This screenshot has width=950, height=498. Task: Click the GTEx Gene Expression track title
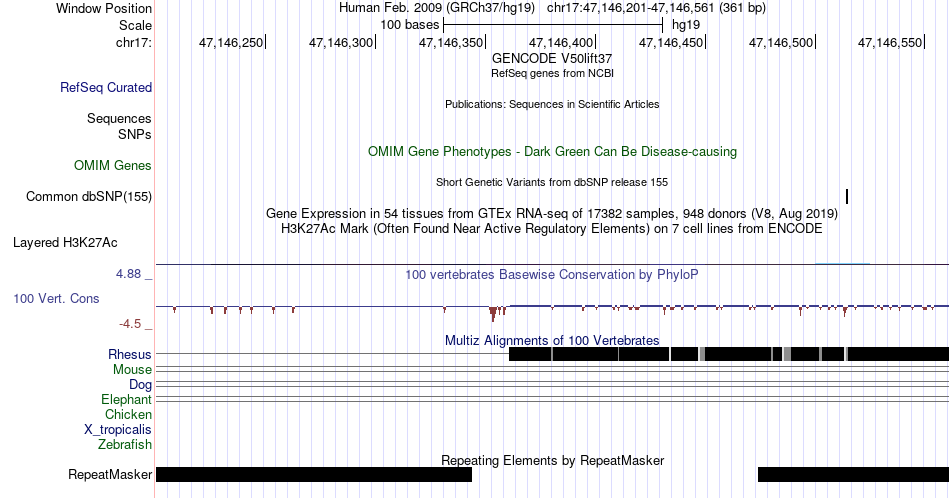coord(552,214)
